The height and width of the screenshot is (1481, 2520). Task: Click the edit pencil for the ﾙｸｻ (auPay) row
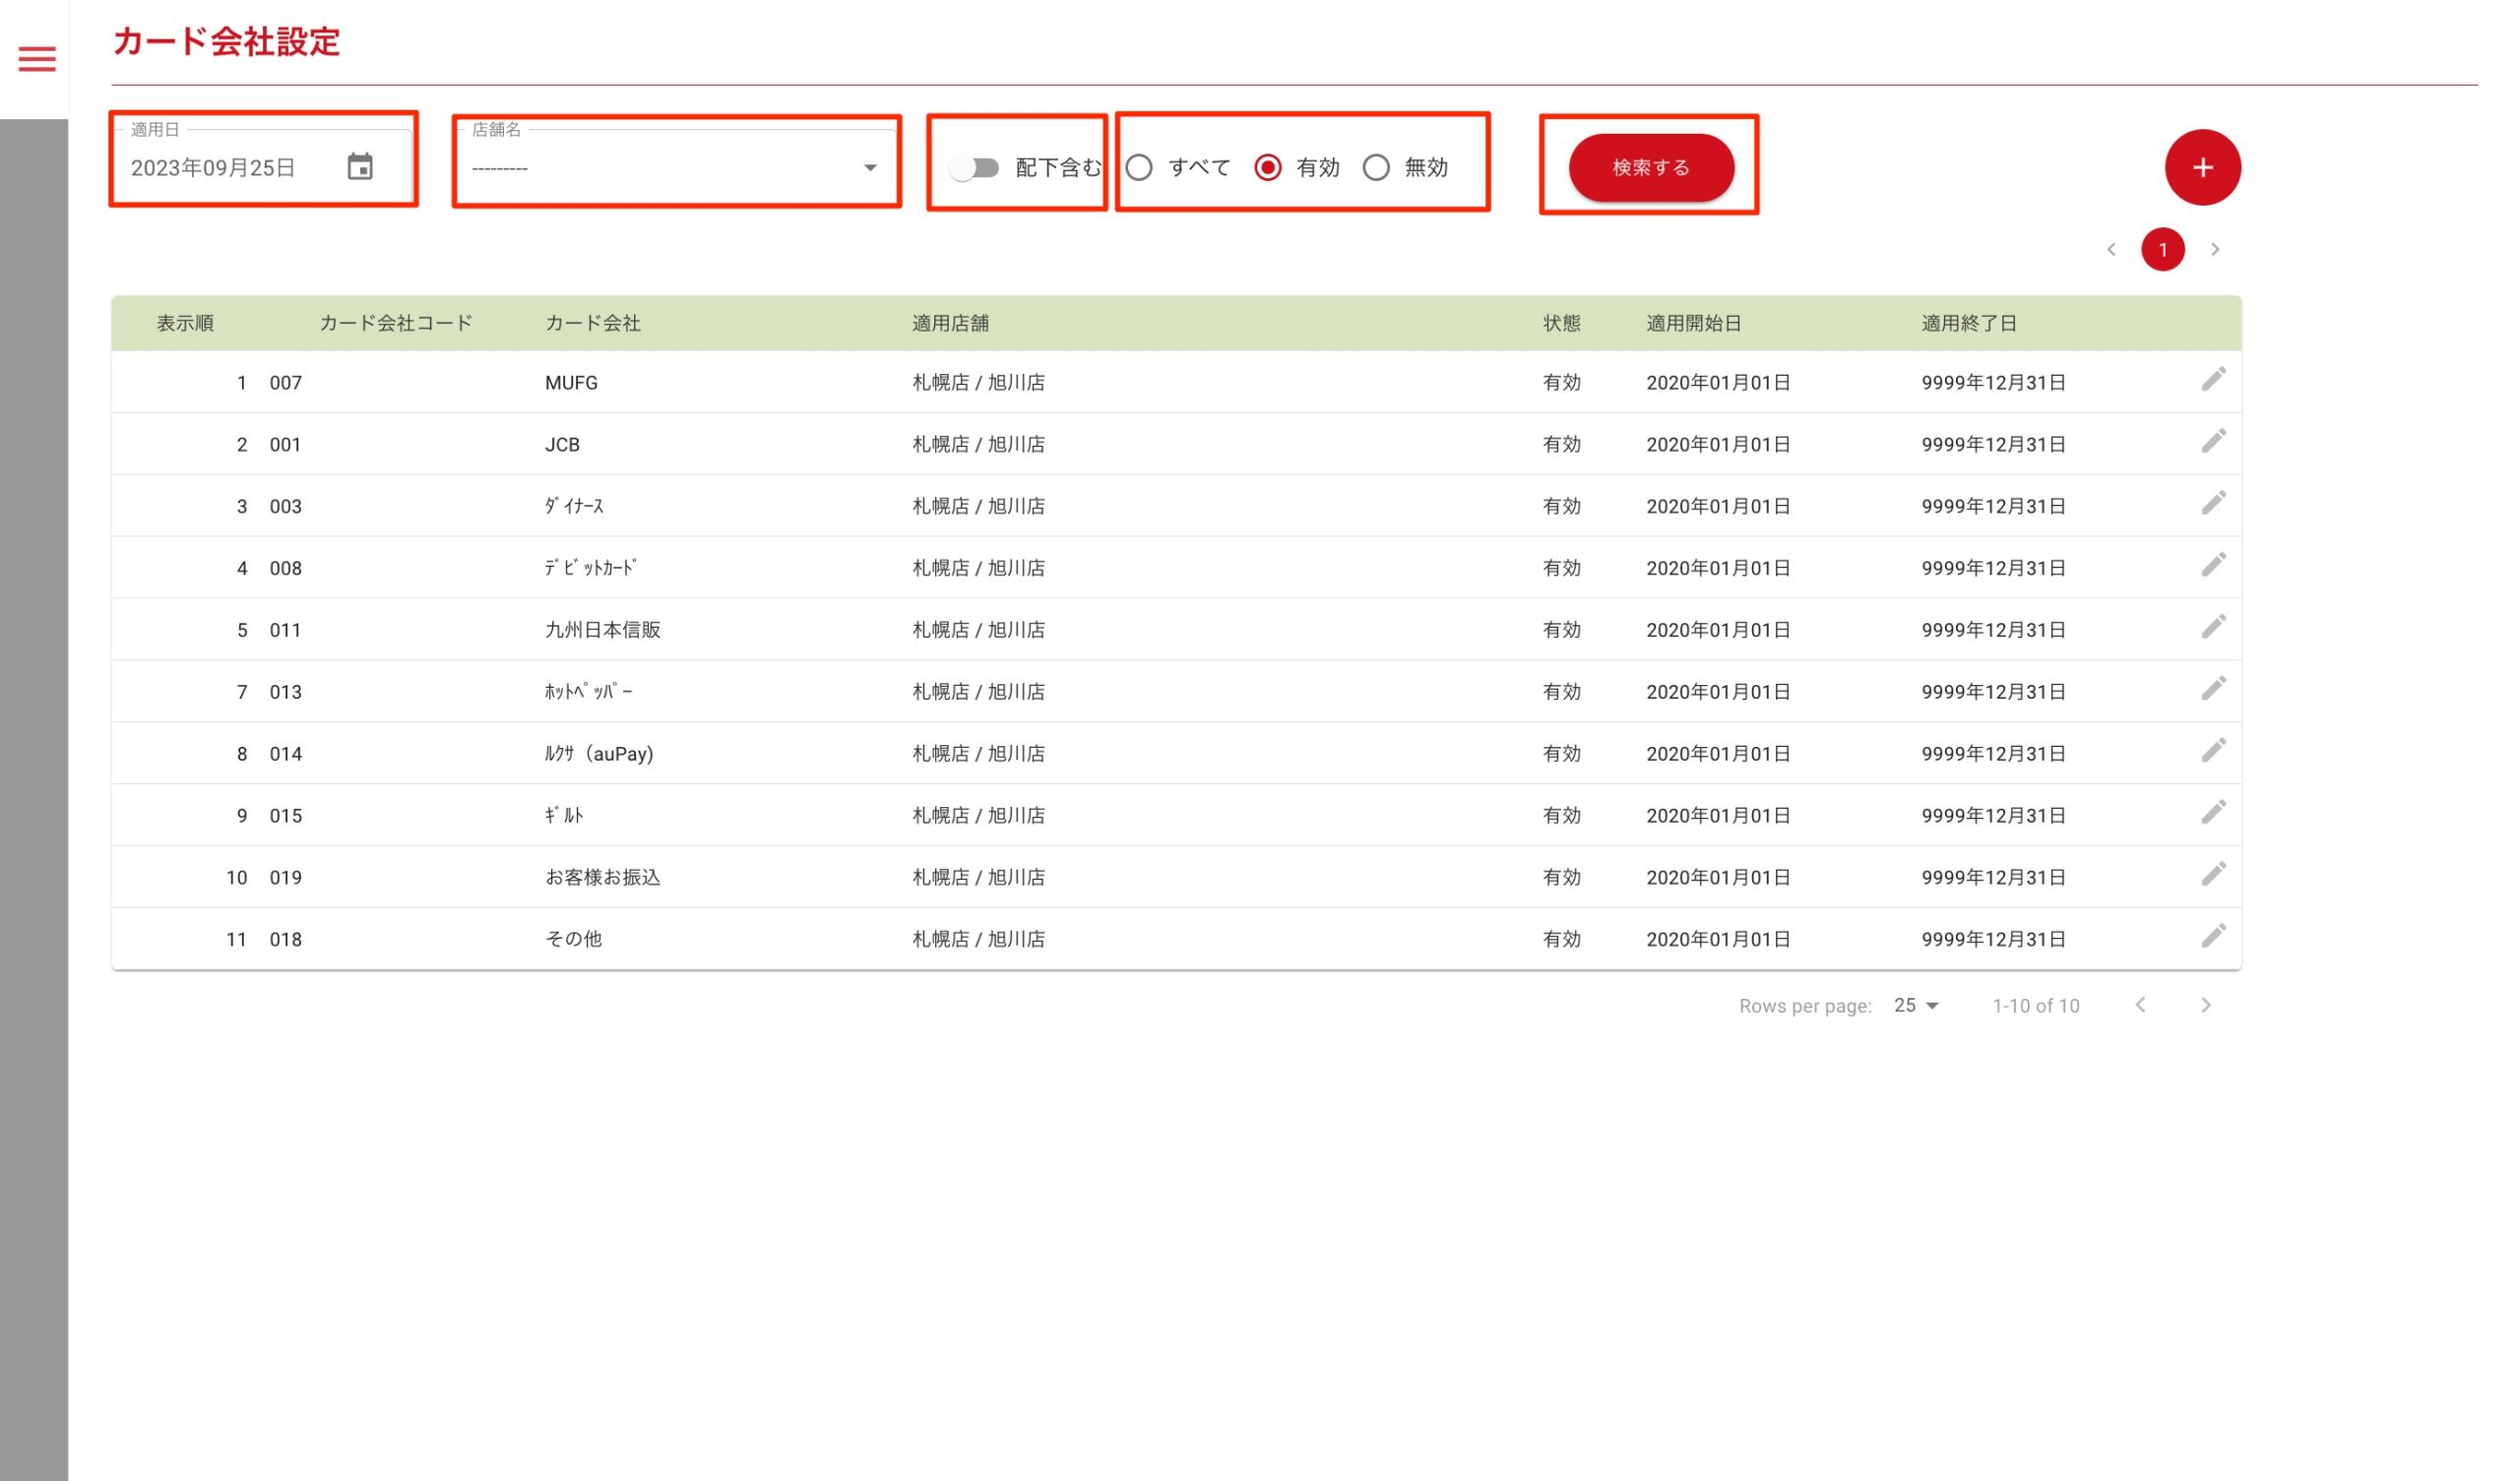tap(2213, 751)
